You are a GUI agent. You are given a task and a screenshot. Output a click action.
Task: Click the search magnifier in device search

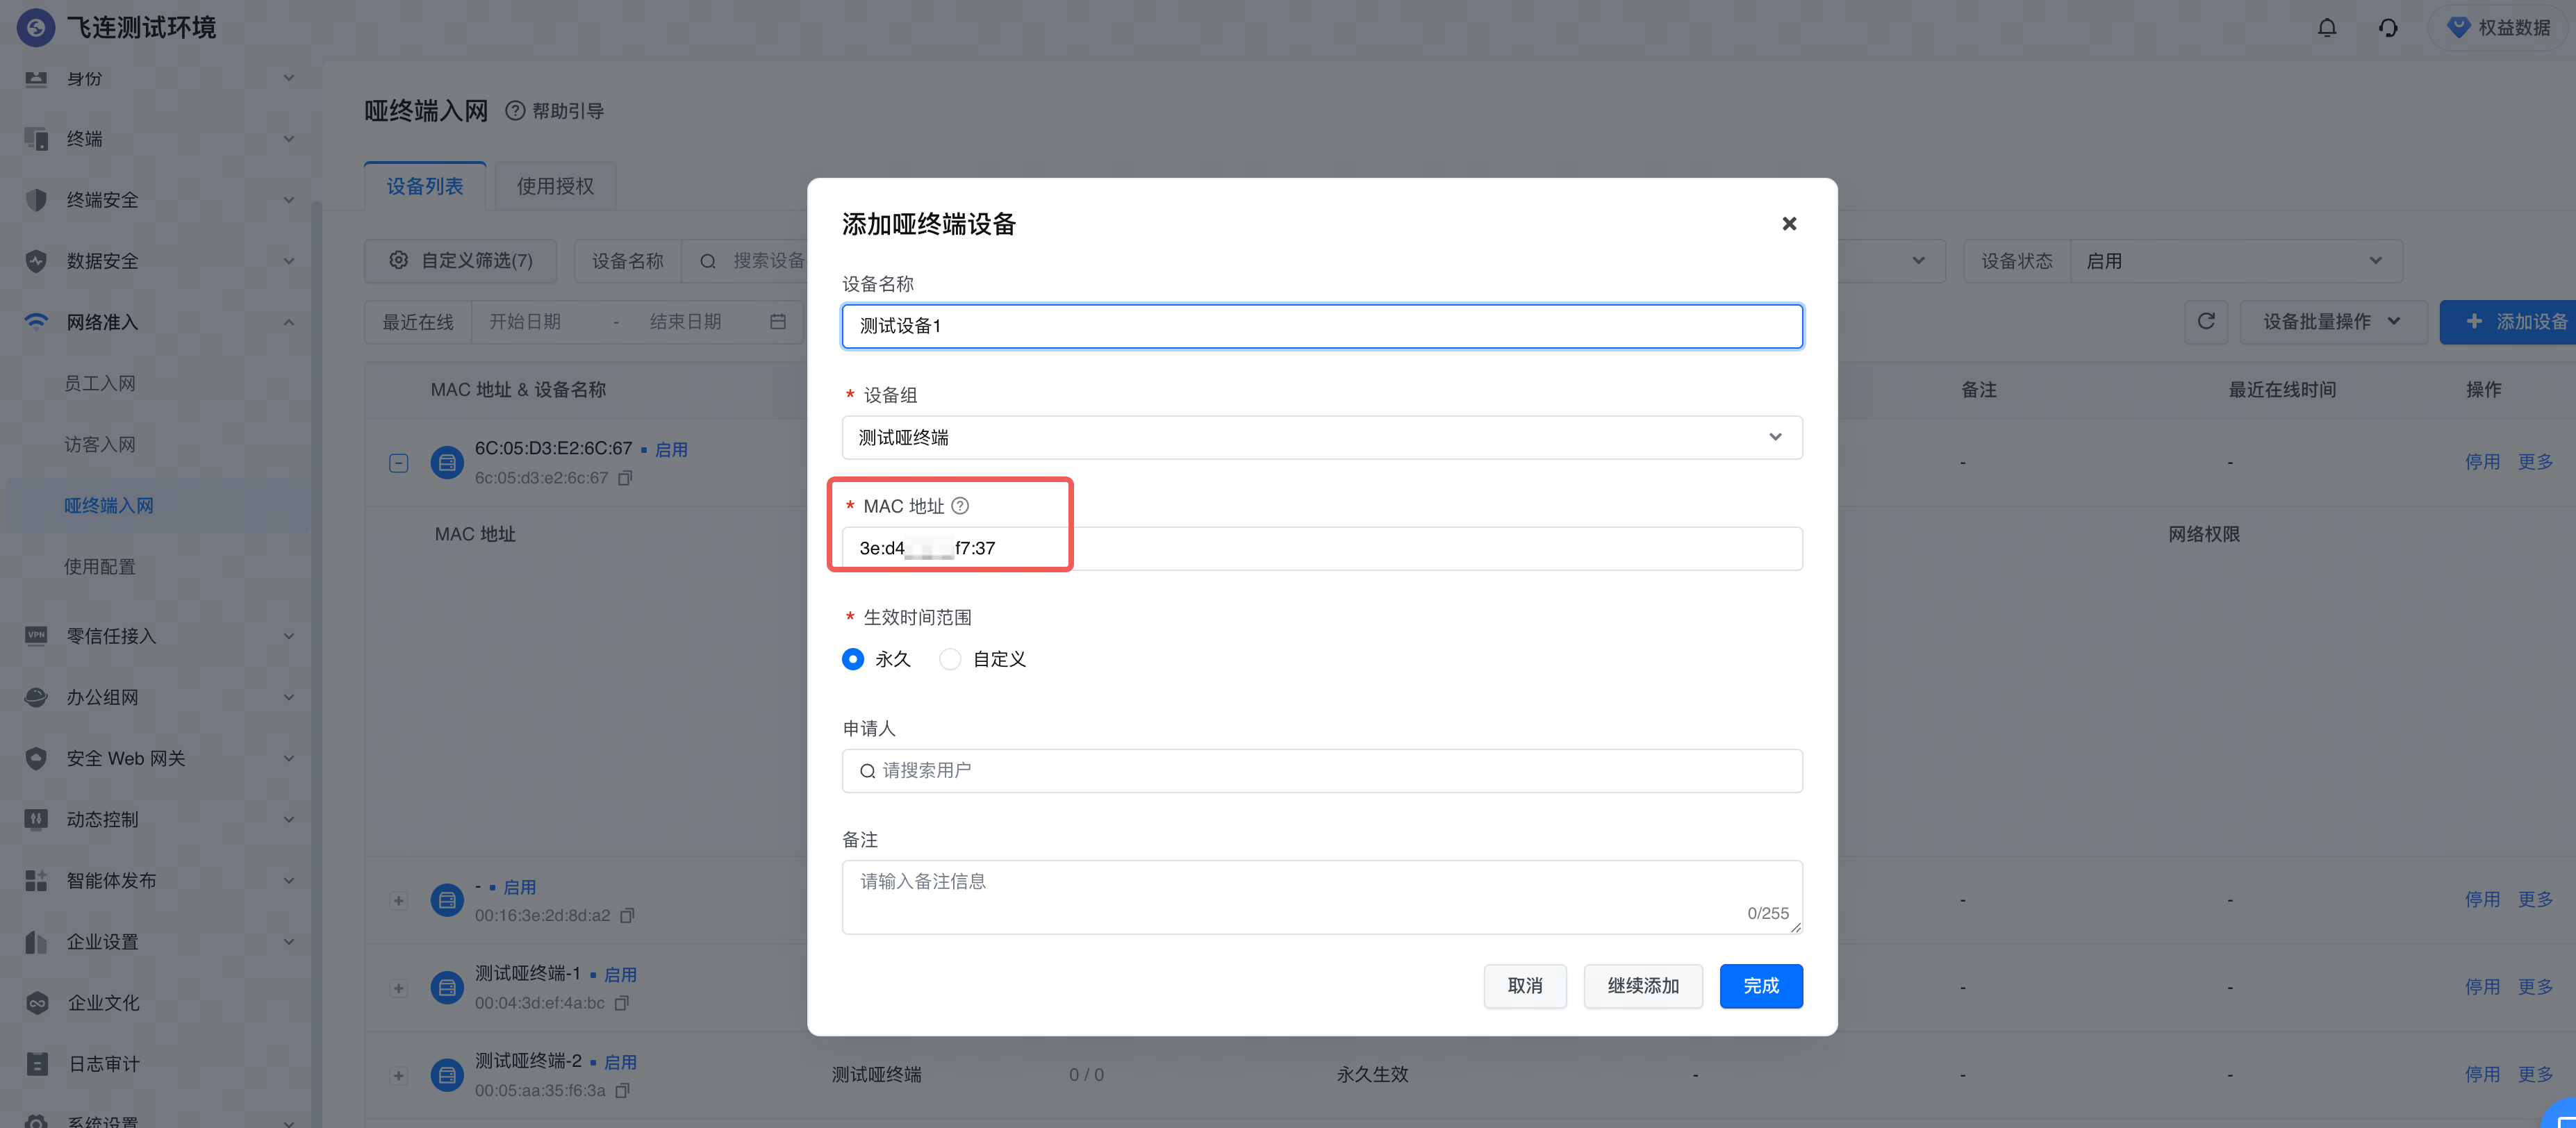click(x=708, y=261)
